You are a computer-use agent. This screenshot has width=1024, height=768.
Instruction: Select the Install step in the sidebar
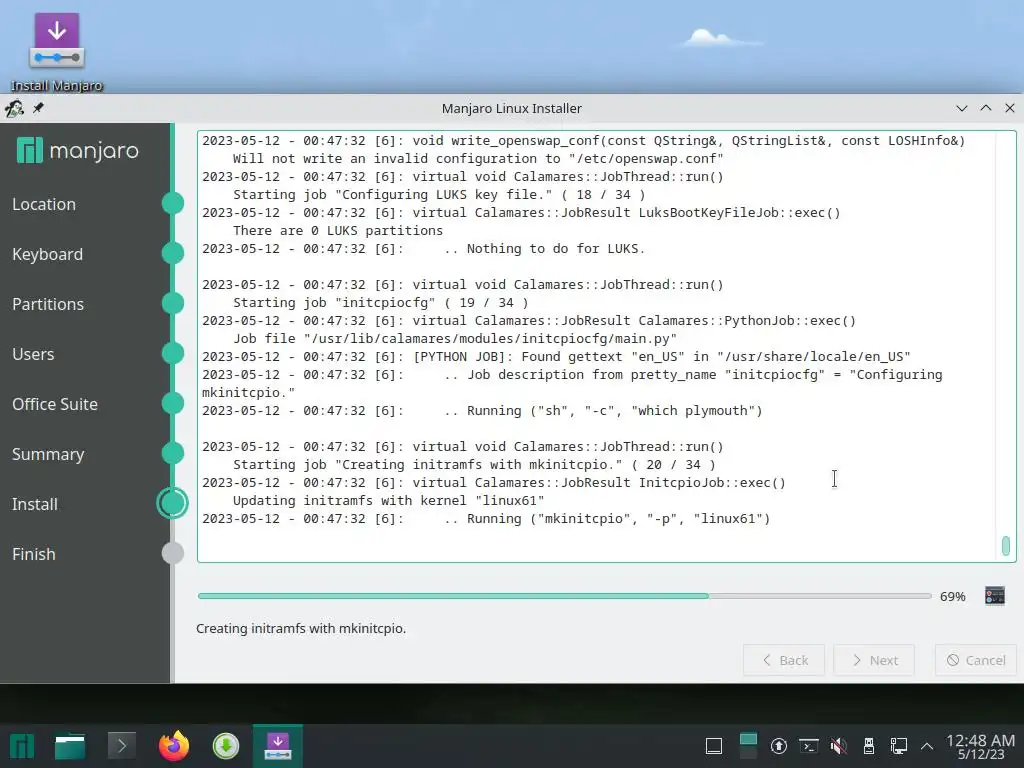pyautogui.click(x=35, y=504)
